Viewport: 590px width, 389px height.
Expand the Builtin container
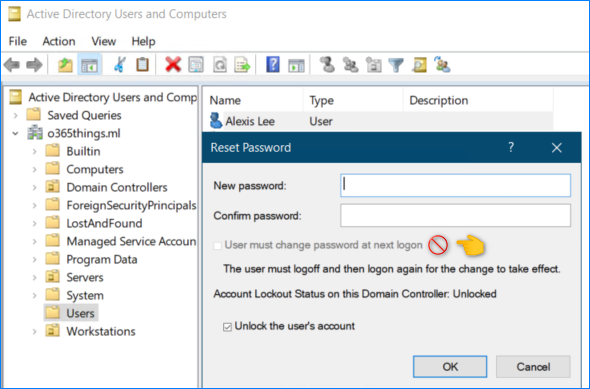(35, 151)
